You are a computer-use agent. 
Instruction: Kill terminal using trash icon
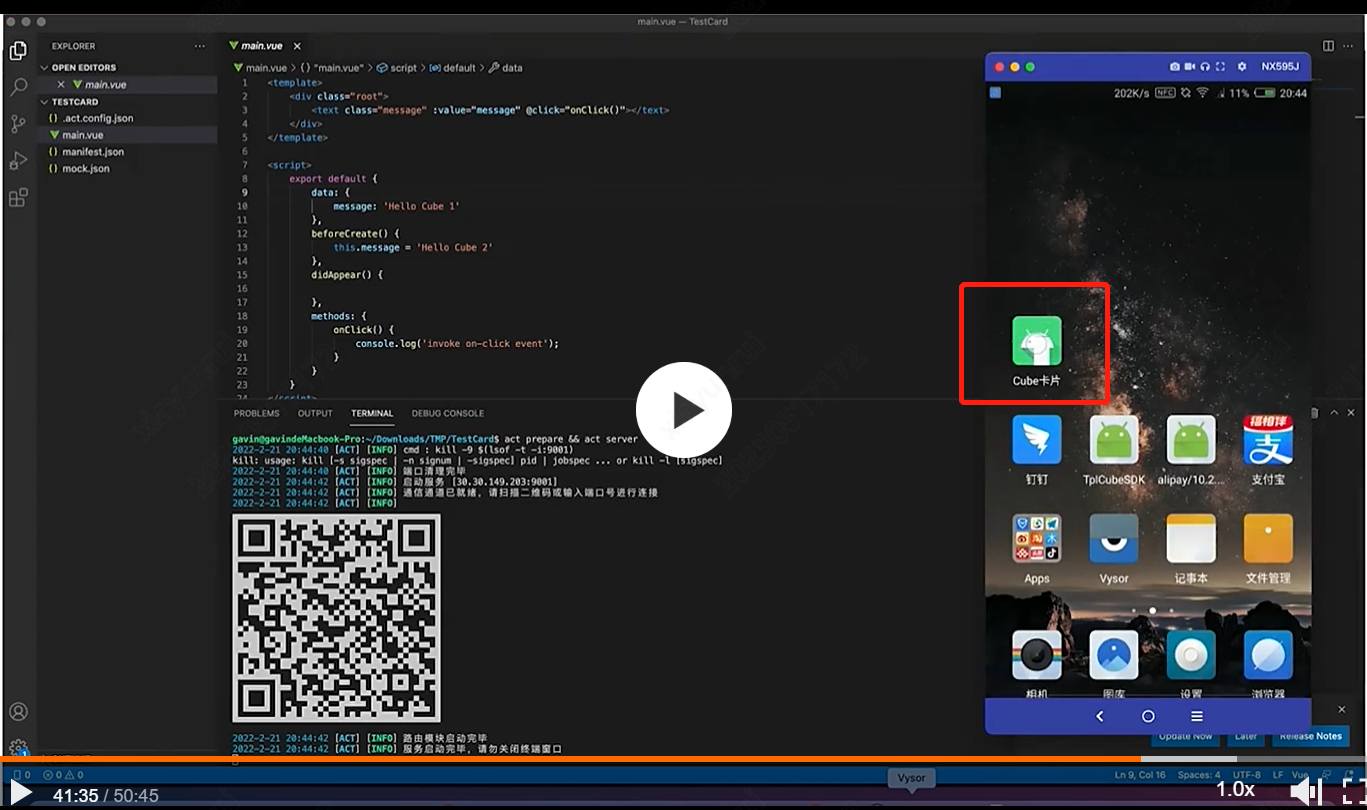(1315, 412)
